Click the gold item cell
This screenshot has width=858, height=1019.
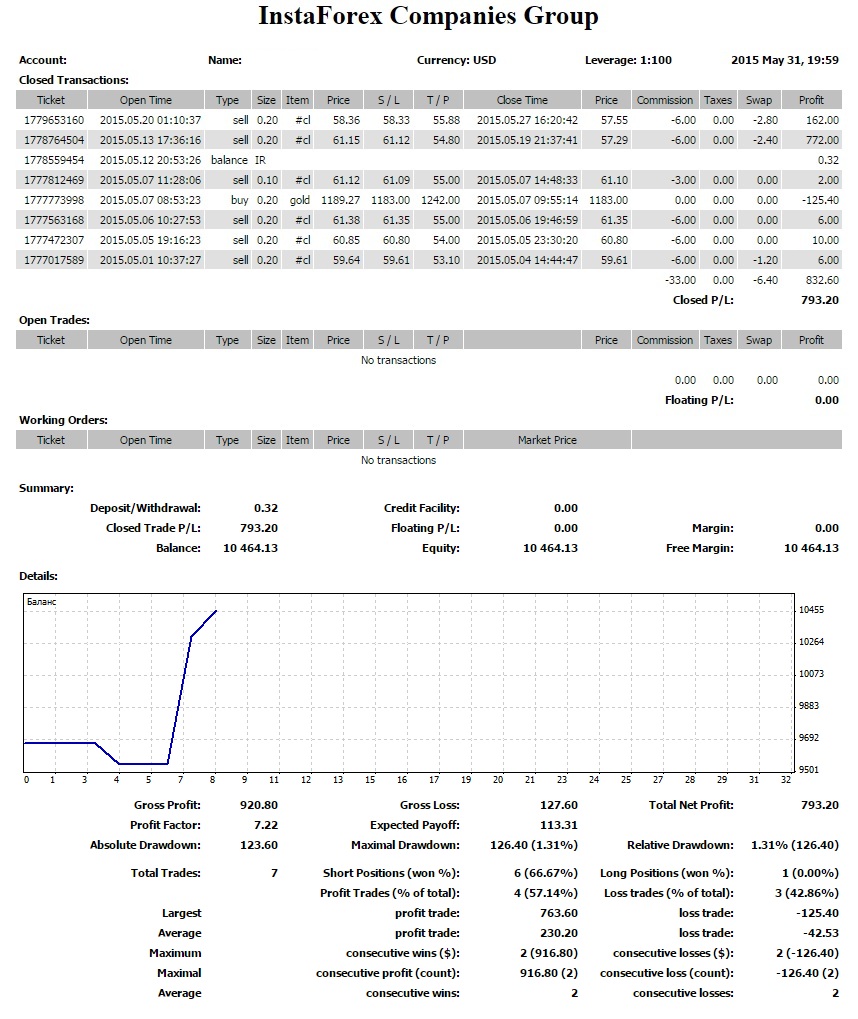pyautogui.click(x=300, y=200)
